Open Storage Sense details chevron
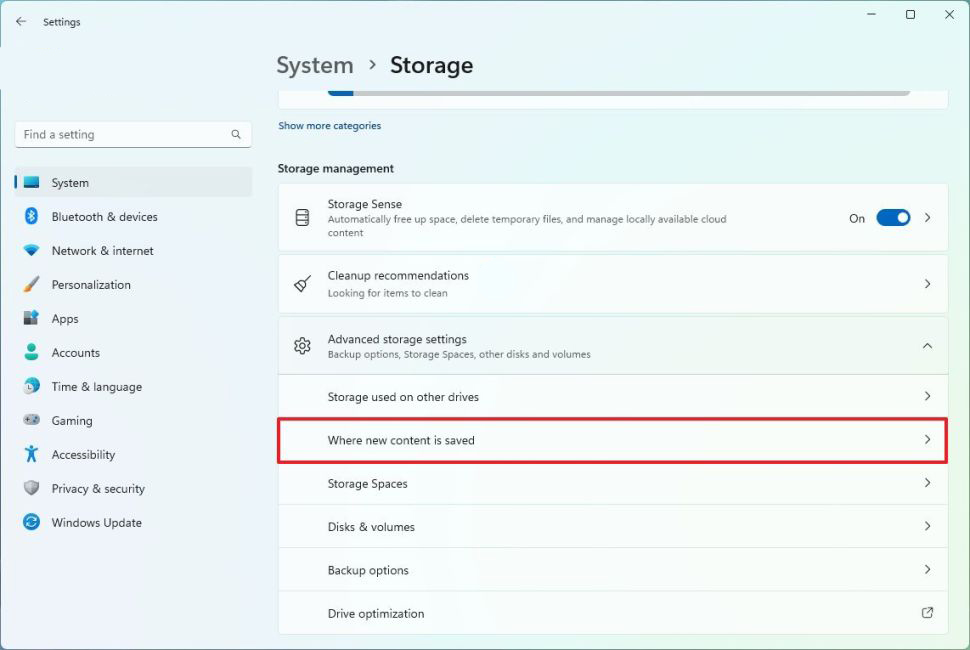Screen dimensions: 970x650 [927, 218]
